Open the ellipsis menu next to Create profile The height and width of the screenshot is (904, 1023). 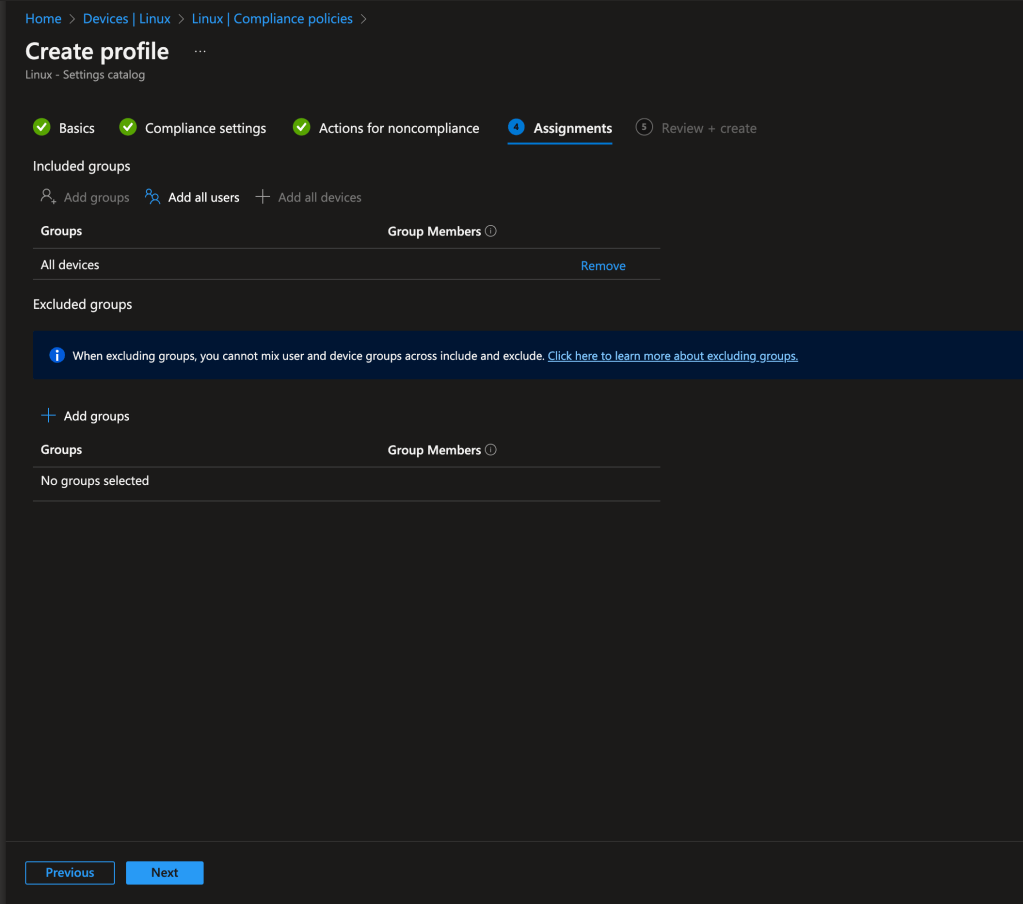click(x=200, y=51)
